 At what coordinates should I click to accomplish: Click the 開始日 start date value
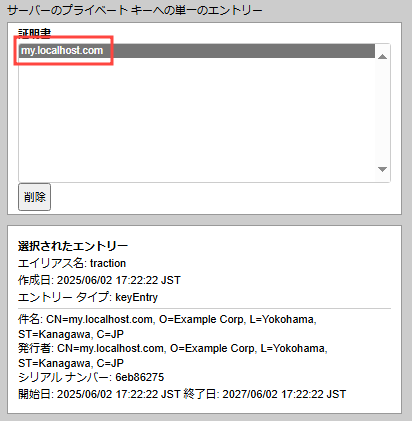coord(119,394)
